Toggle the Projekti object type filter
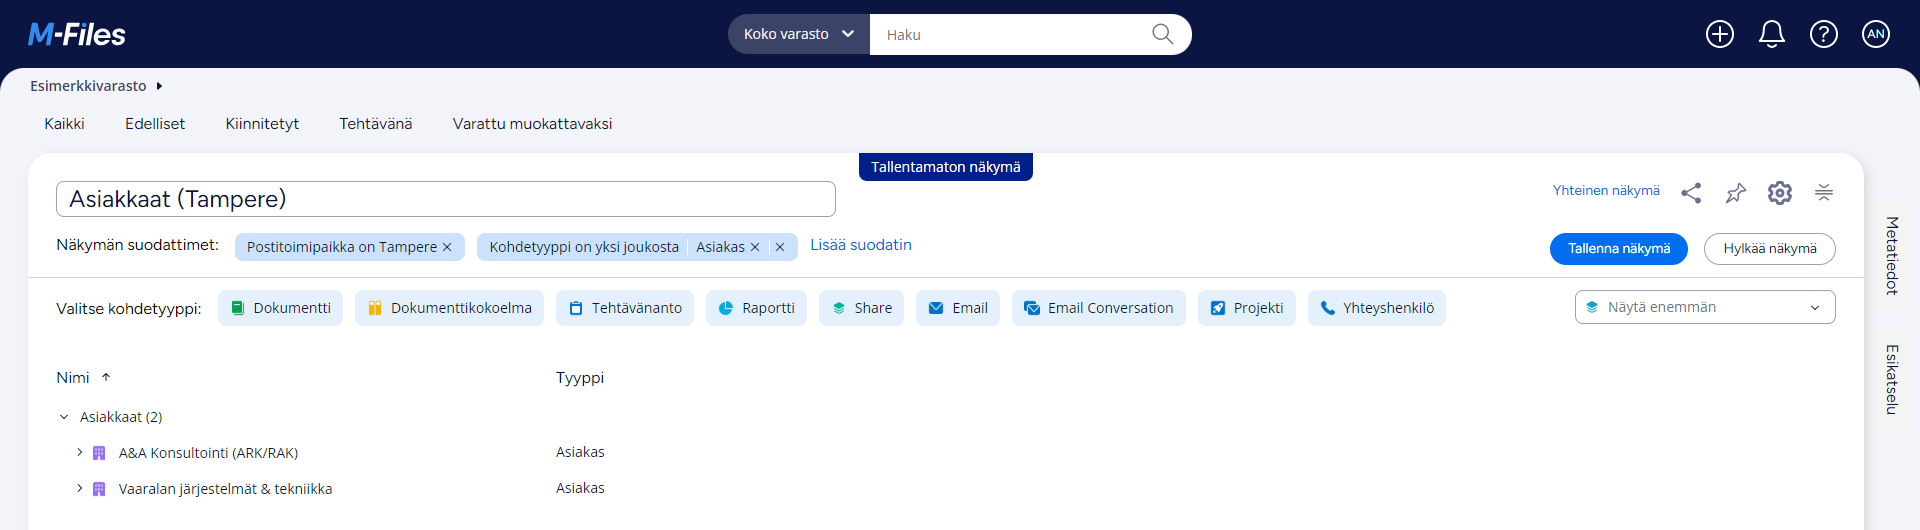This screenshot has height=530, width=1920. coord(1246,308)
